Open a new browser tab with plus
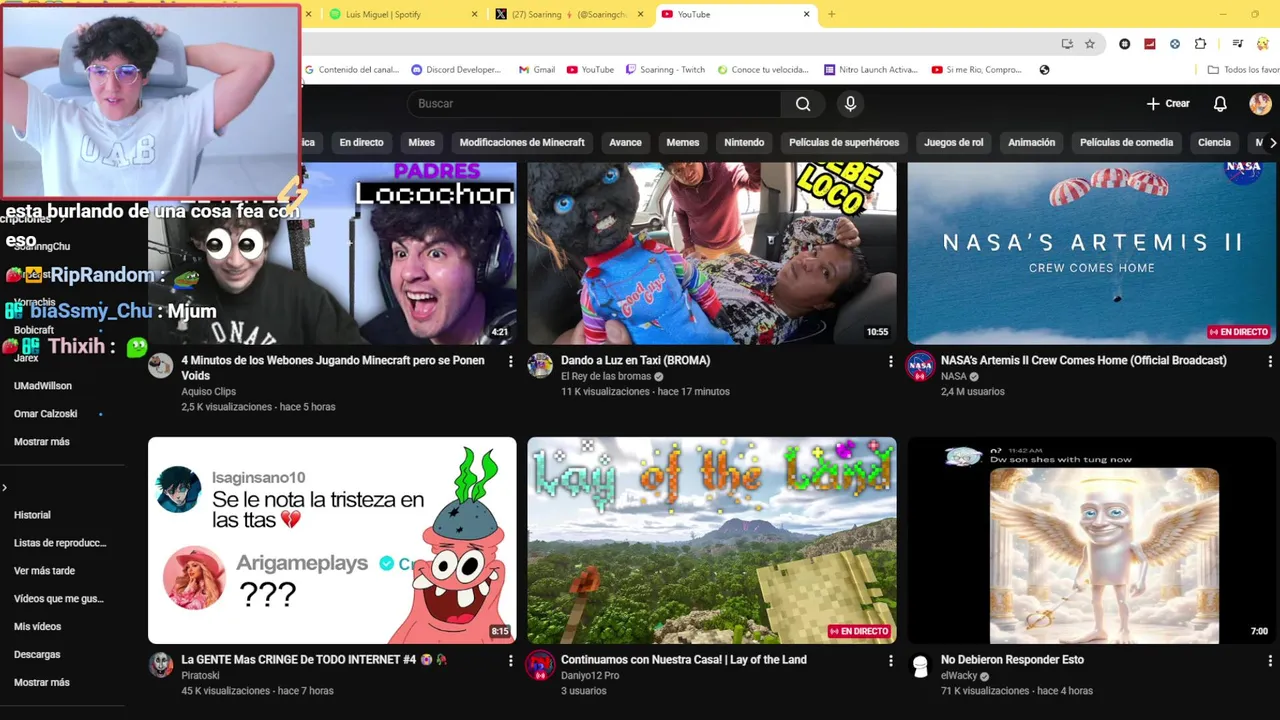Viewport: 1280px width, 720px height. tap(831, 14)
